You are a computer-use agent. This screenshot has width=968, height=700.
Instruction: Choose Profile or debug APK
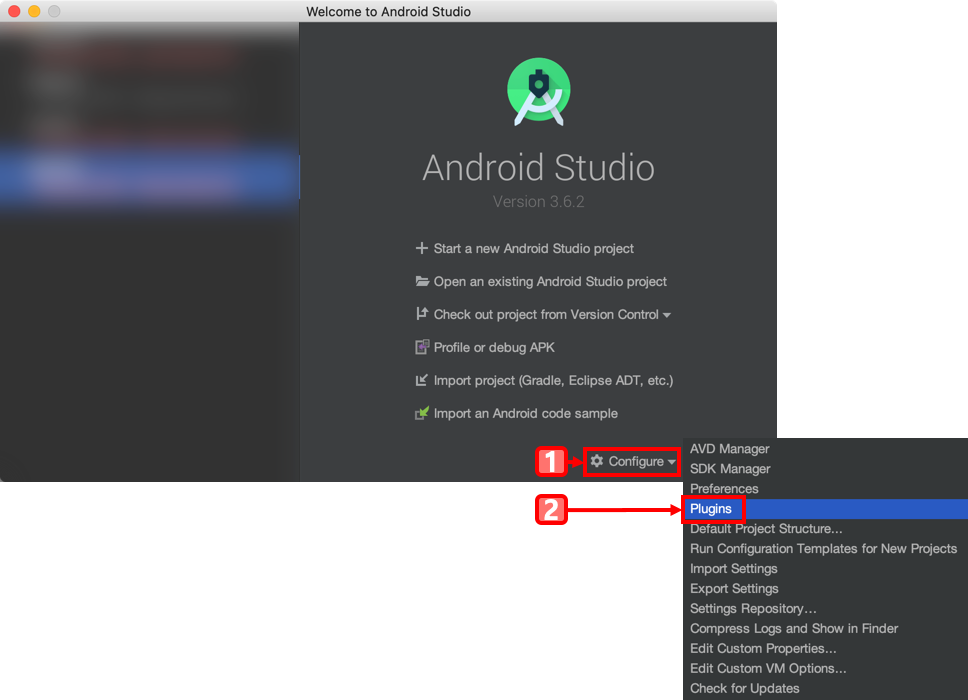click(494, 348)
